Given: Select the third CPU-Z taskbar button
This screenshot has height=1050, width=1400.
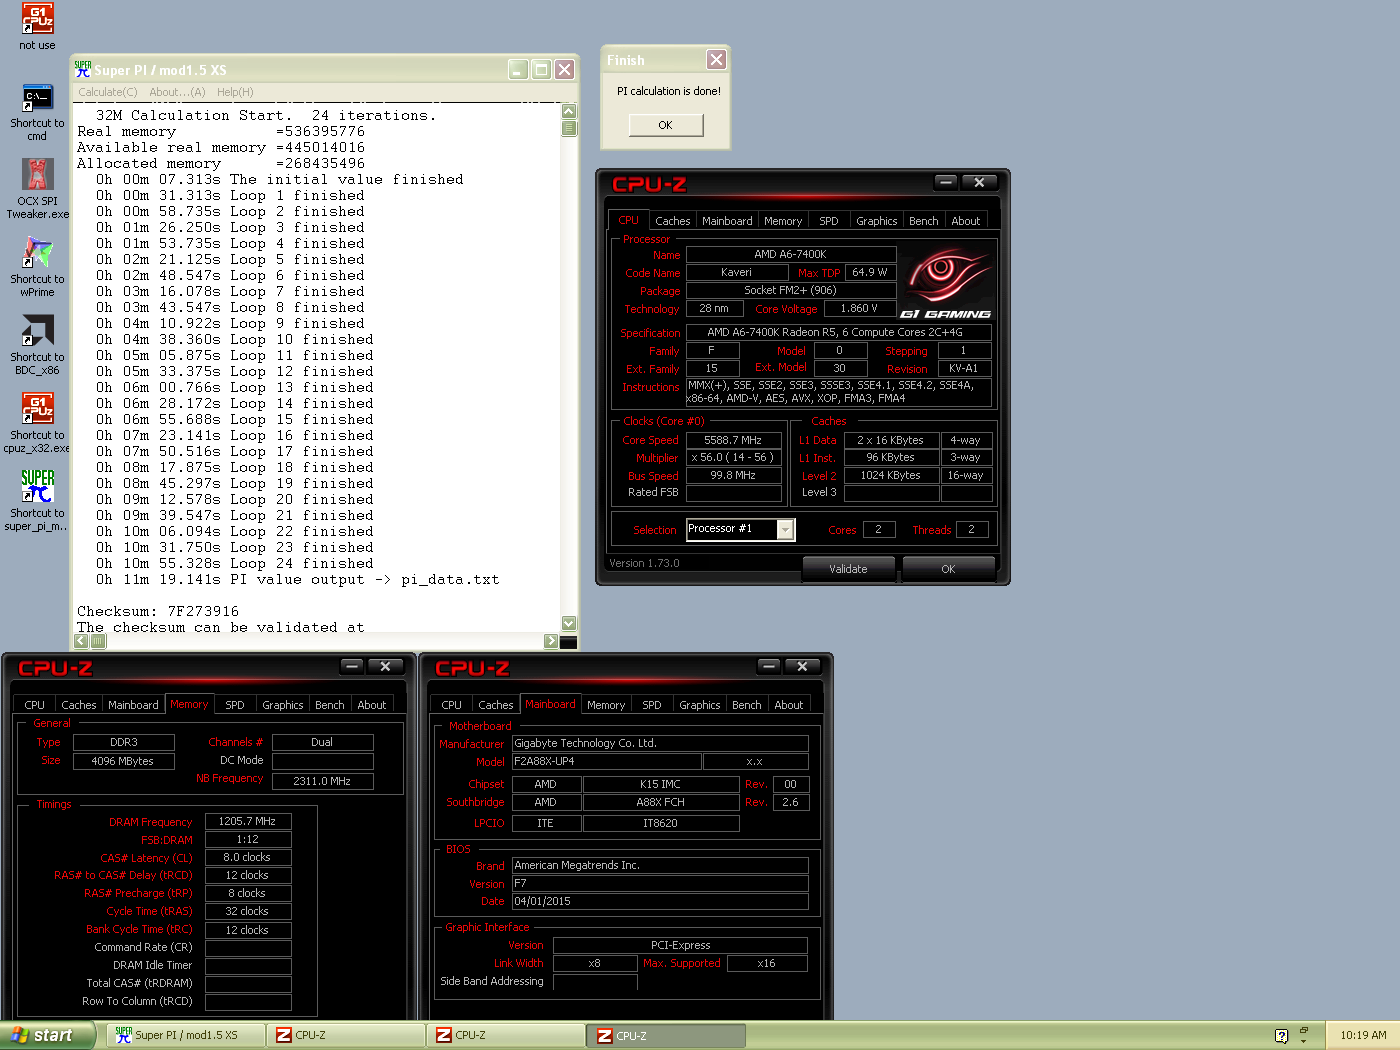Looking at the screenshot, I should [x=667, y=1035].
